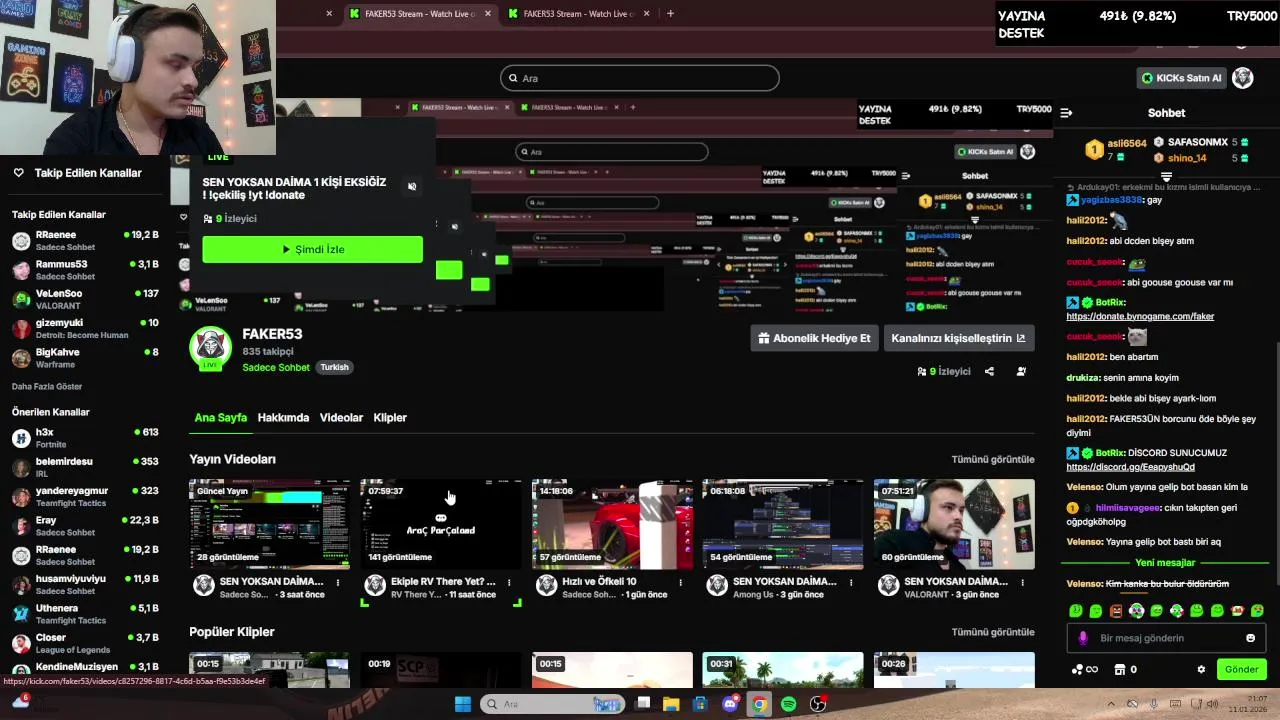Open options menu for Hızlı ve Öfkeli 10 video

[x=681, y=582]
